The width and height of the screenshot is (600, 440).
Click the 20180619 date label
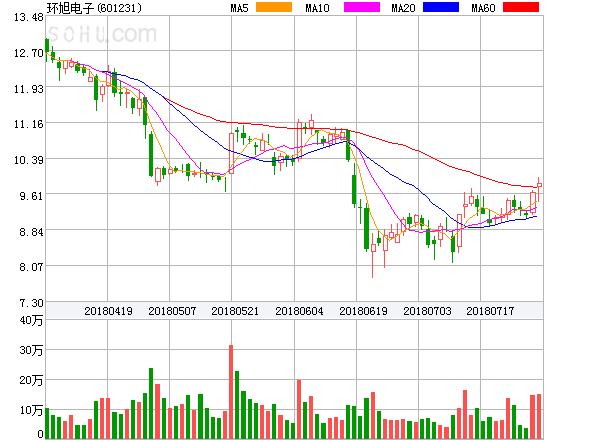pos(364,311)
